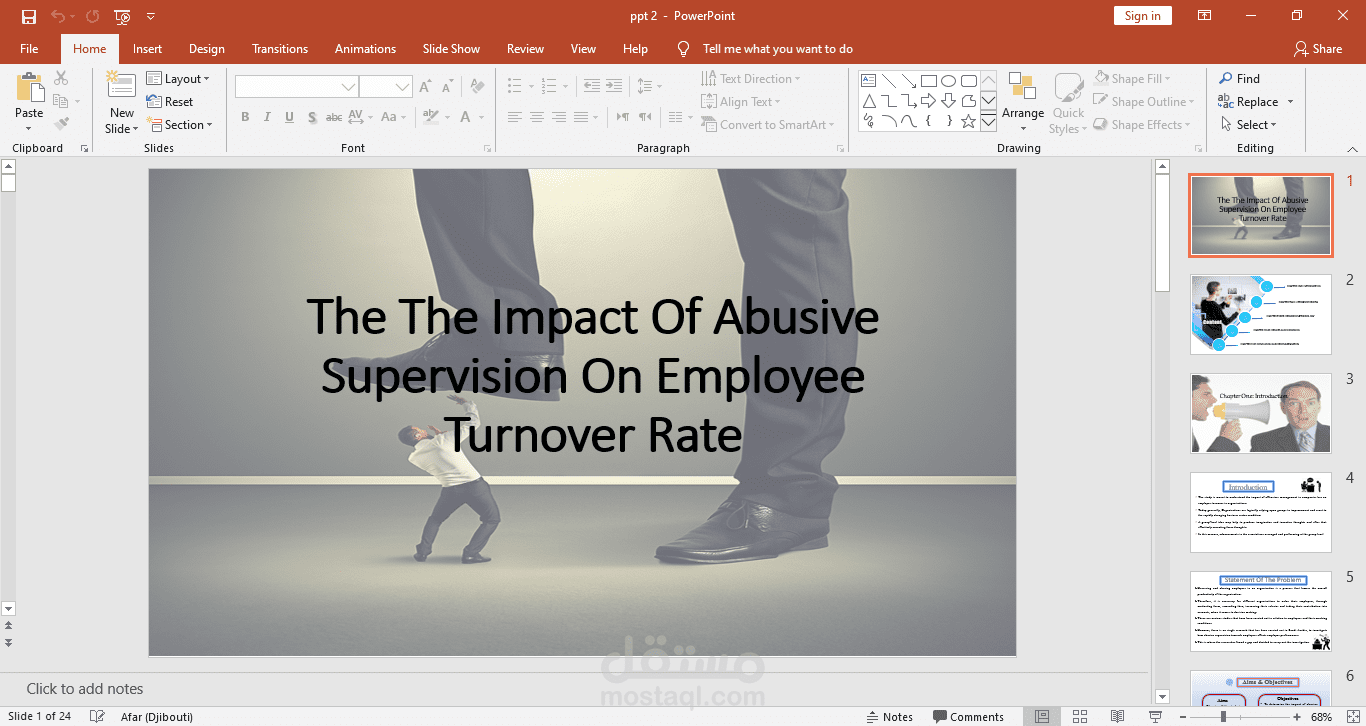Image resolution: width=1366 pixels, height=726 pixels.
Task: Open the File menu
Action: tap(29, 49)
